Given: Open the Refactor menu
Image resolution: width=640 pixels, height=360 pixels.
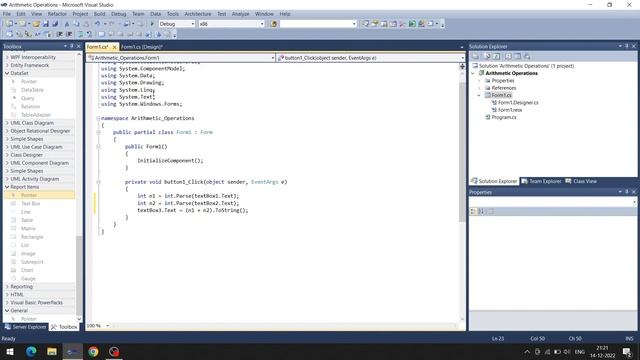Looking at the screenshot, I should click(x=57, y=14).
